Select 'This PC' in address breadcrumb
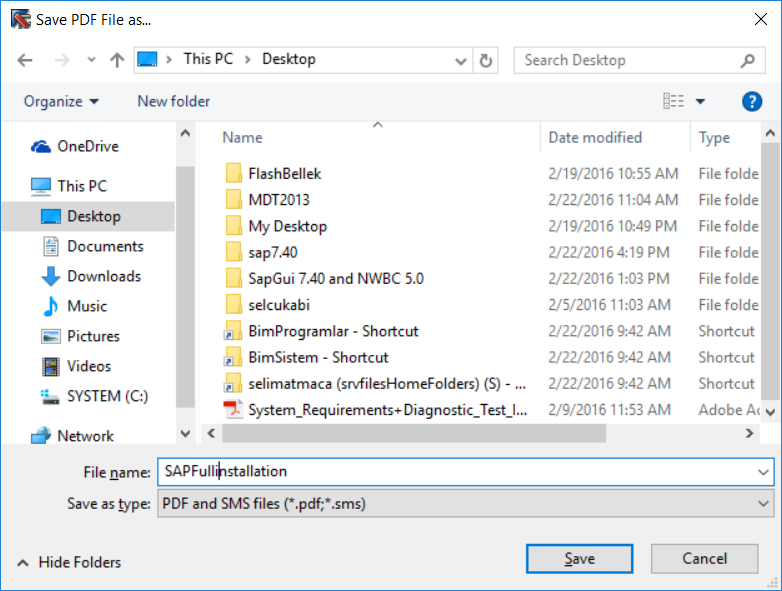Viewport: 782px width, 591px height. [208, 59]
